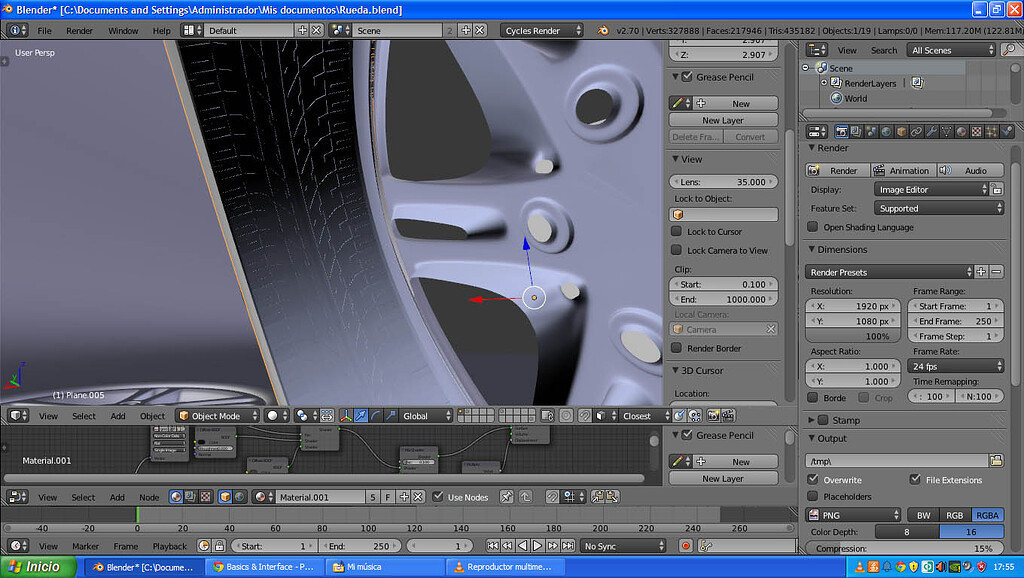Select the Rotate manipulator arc icon
This screenshot has width=1024, height=578.
(376, 415)
